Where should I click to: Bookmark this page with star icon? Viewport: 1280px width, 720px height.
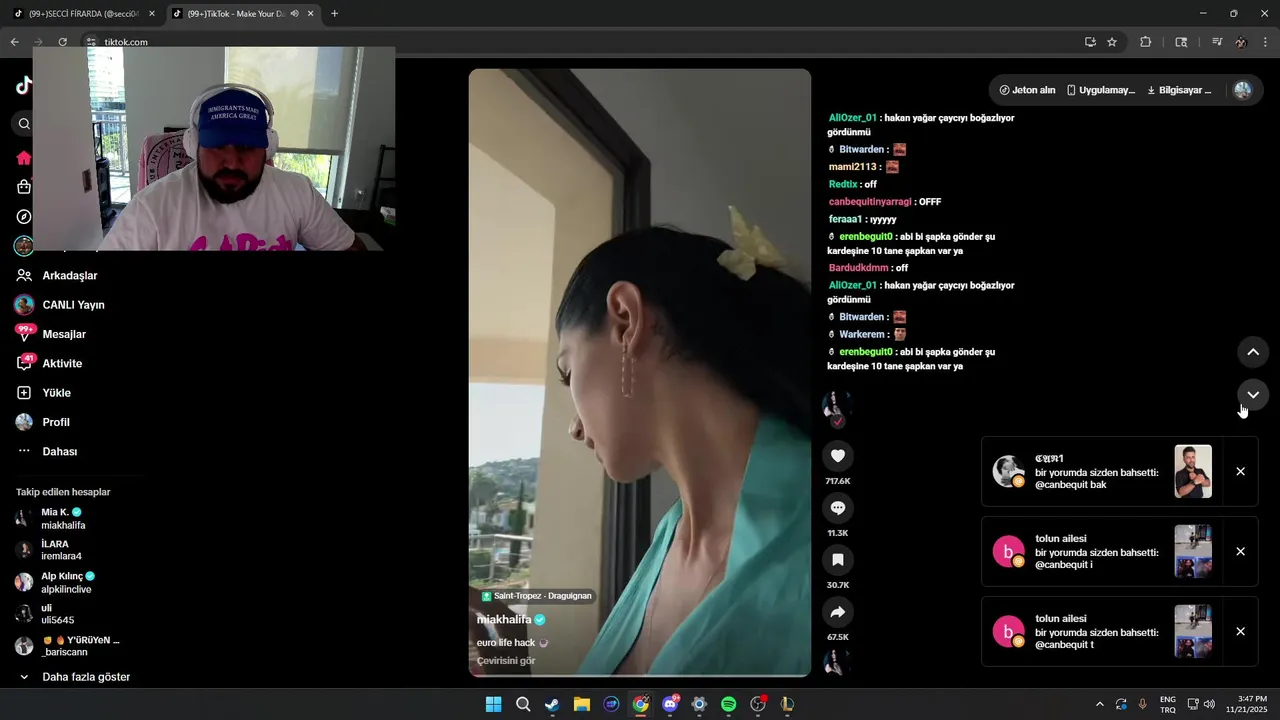[x=1112, y=42]
